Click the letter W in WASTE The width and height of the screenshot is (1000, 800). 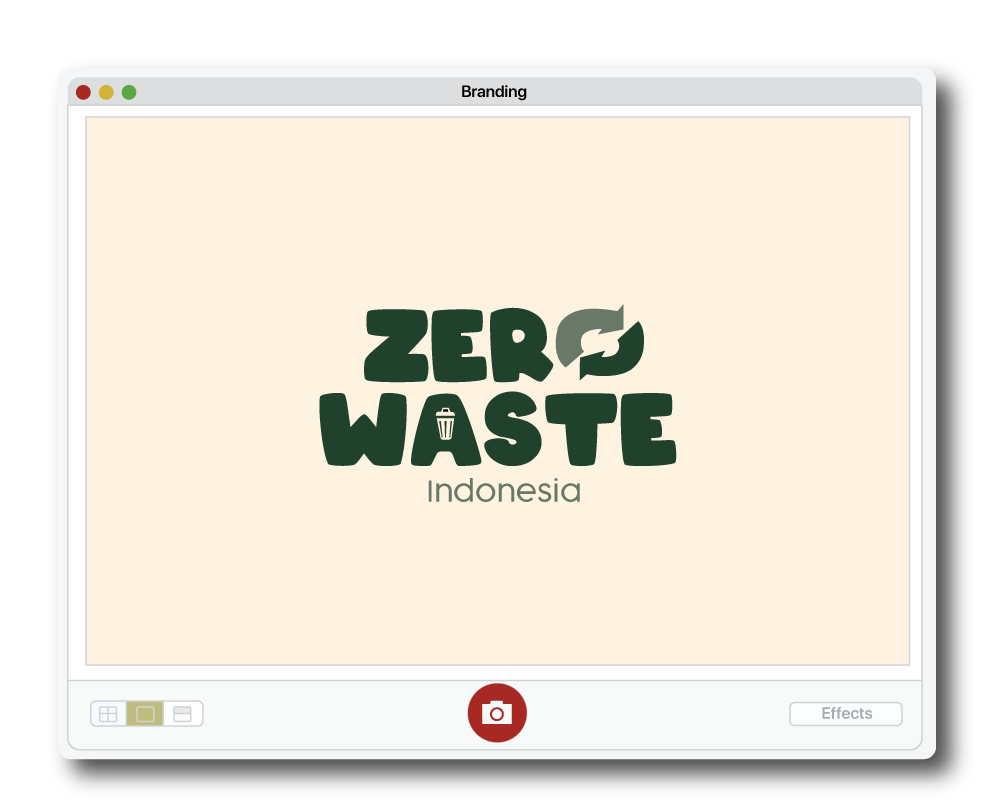[365, 429]
